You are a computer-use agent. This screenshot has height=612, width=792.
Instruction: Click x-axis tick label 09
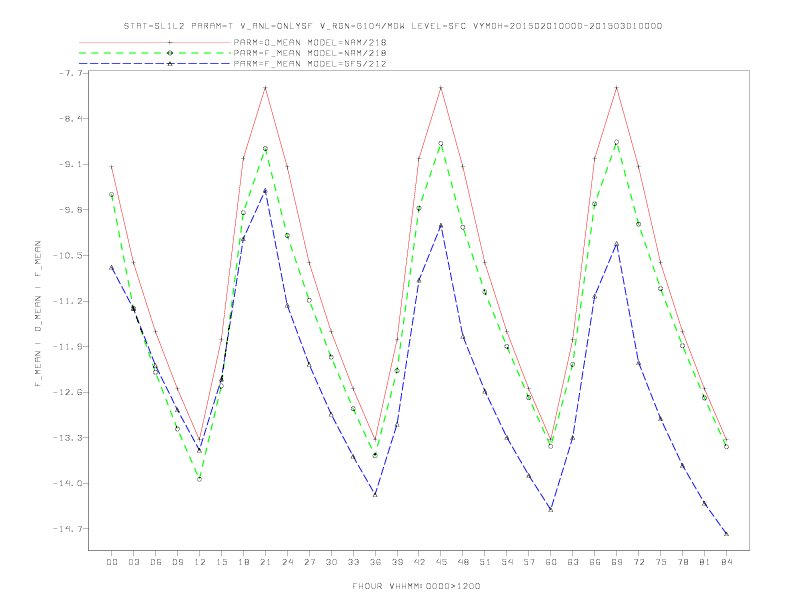point(178,562)
